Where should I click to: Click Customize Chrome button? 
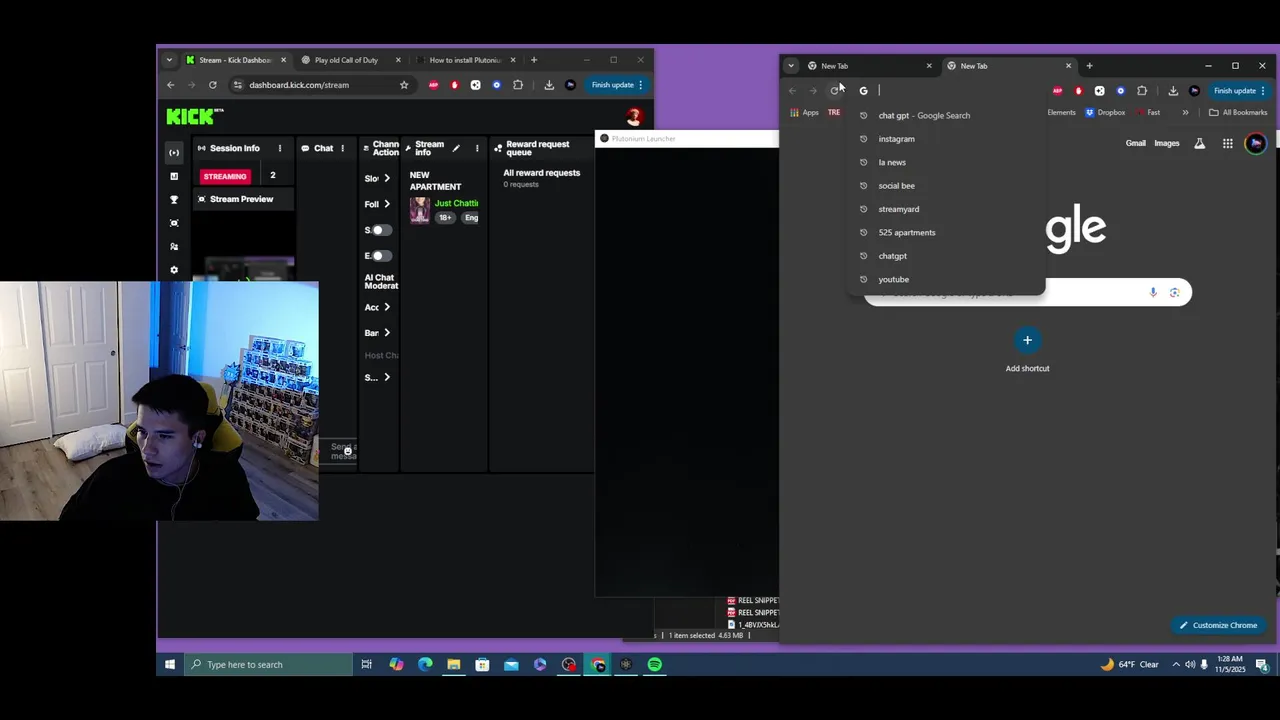pyautogui.click(x=1217, y=625)
